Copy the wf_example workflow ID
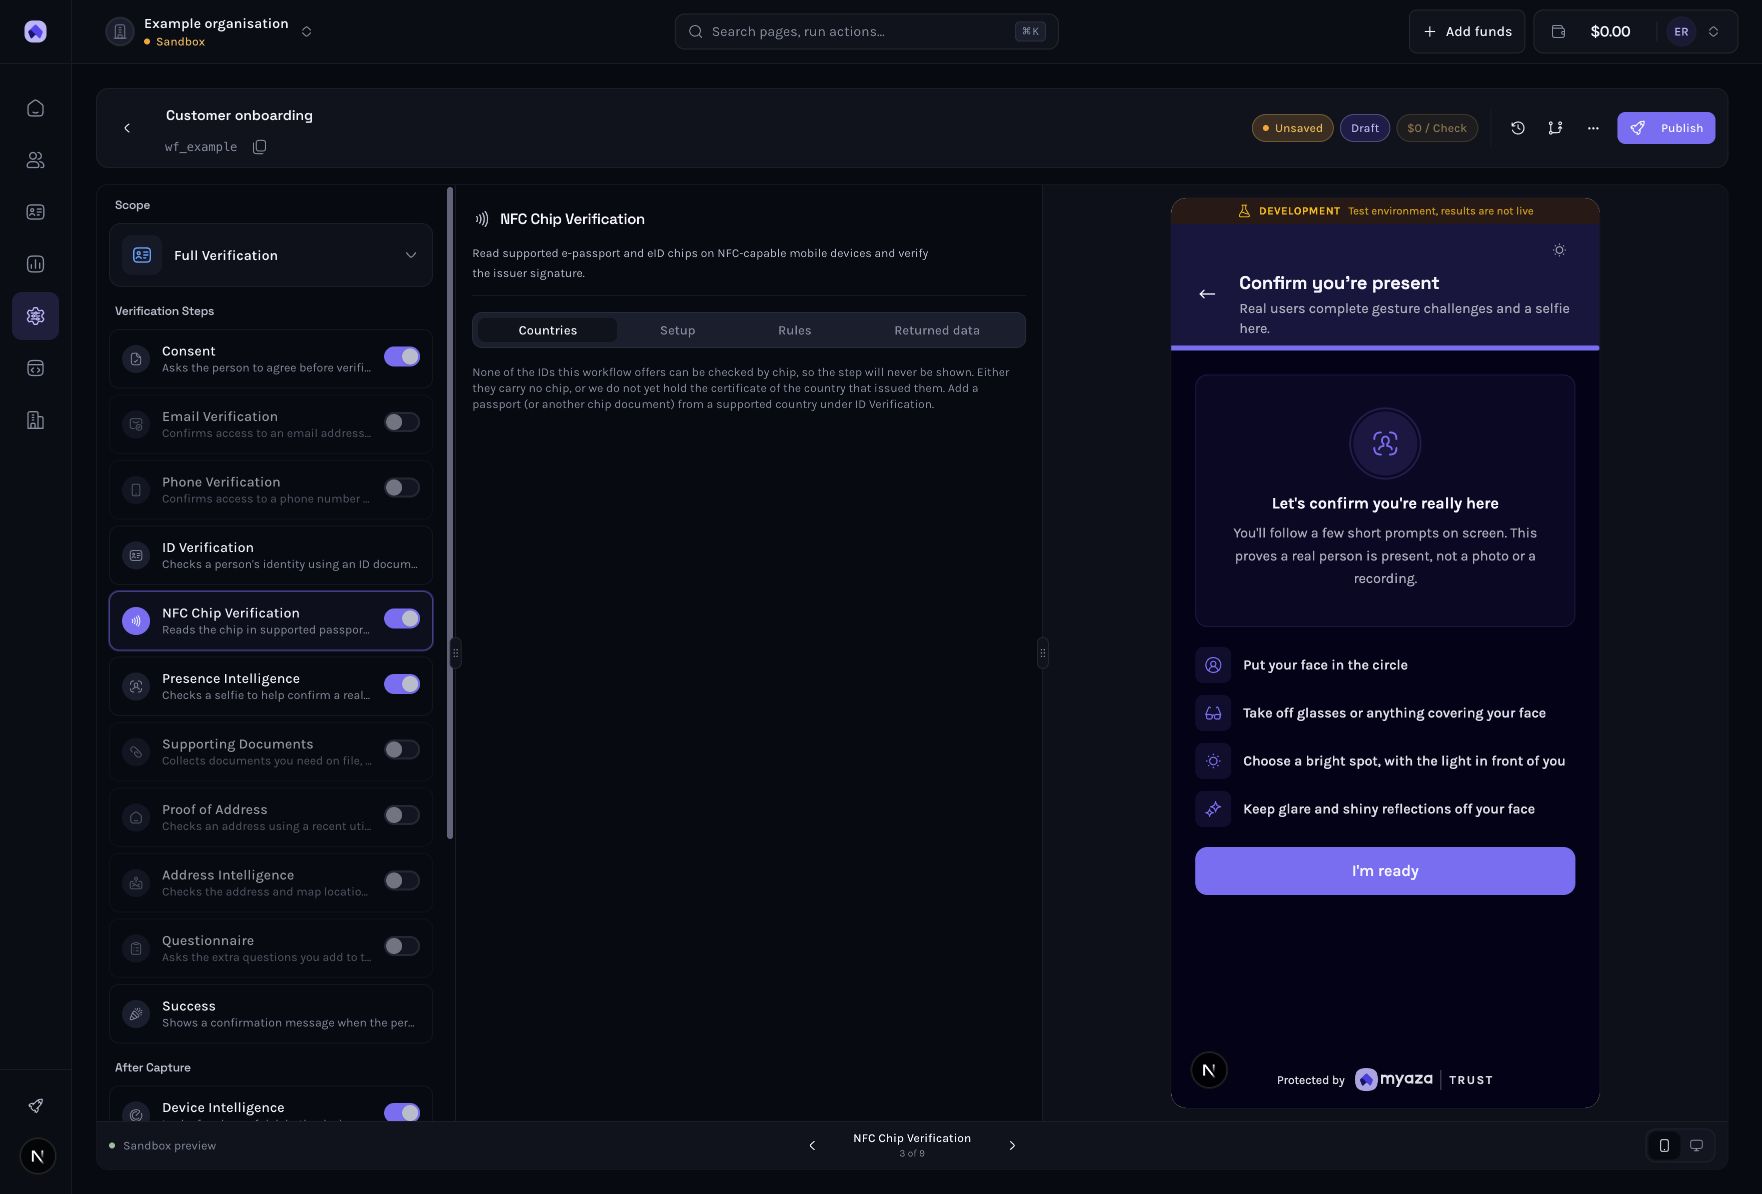 click(260, 147)
